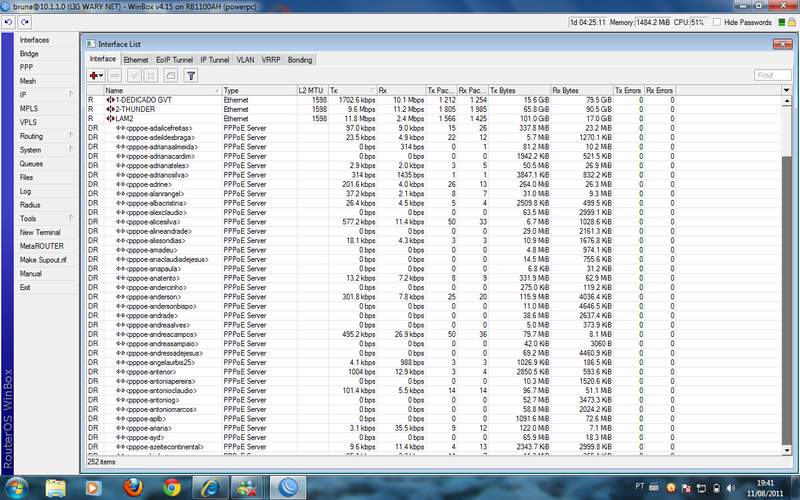Open Internet Explorer taskbar icon
This screenshot has width=800, height=500.
210,488
